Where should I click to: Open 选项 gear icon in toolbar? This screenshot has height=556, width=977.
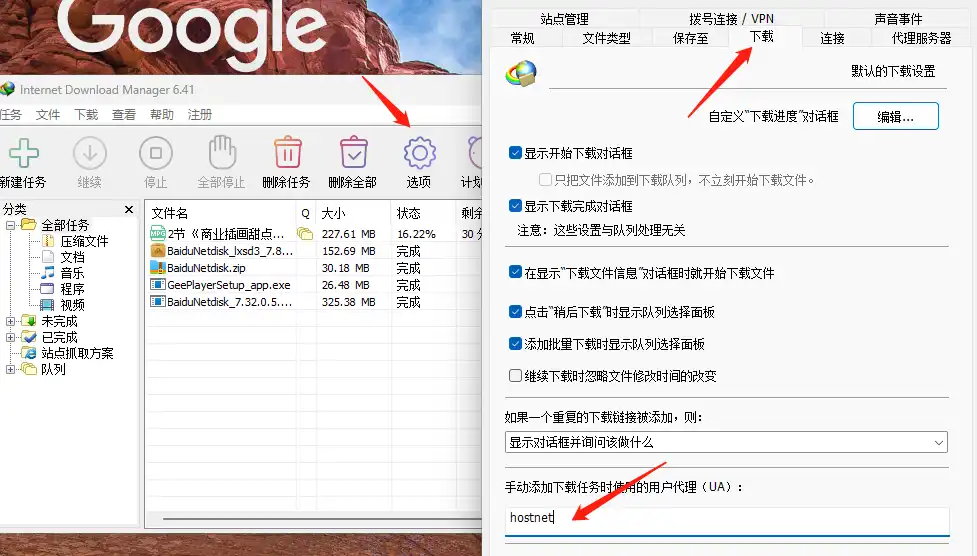click(419, 153)
